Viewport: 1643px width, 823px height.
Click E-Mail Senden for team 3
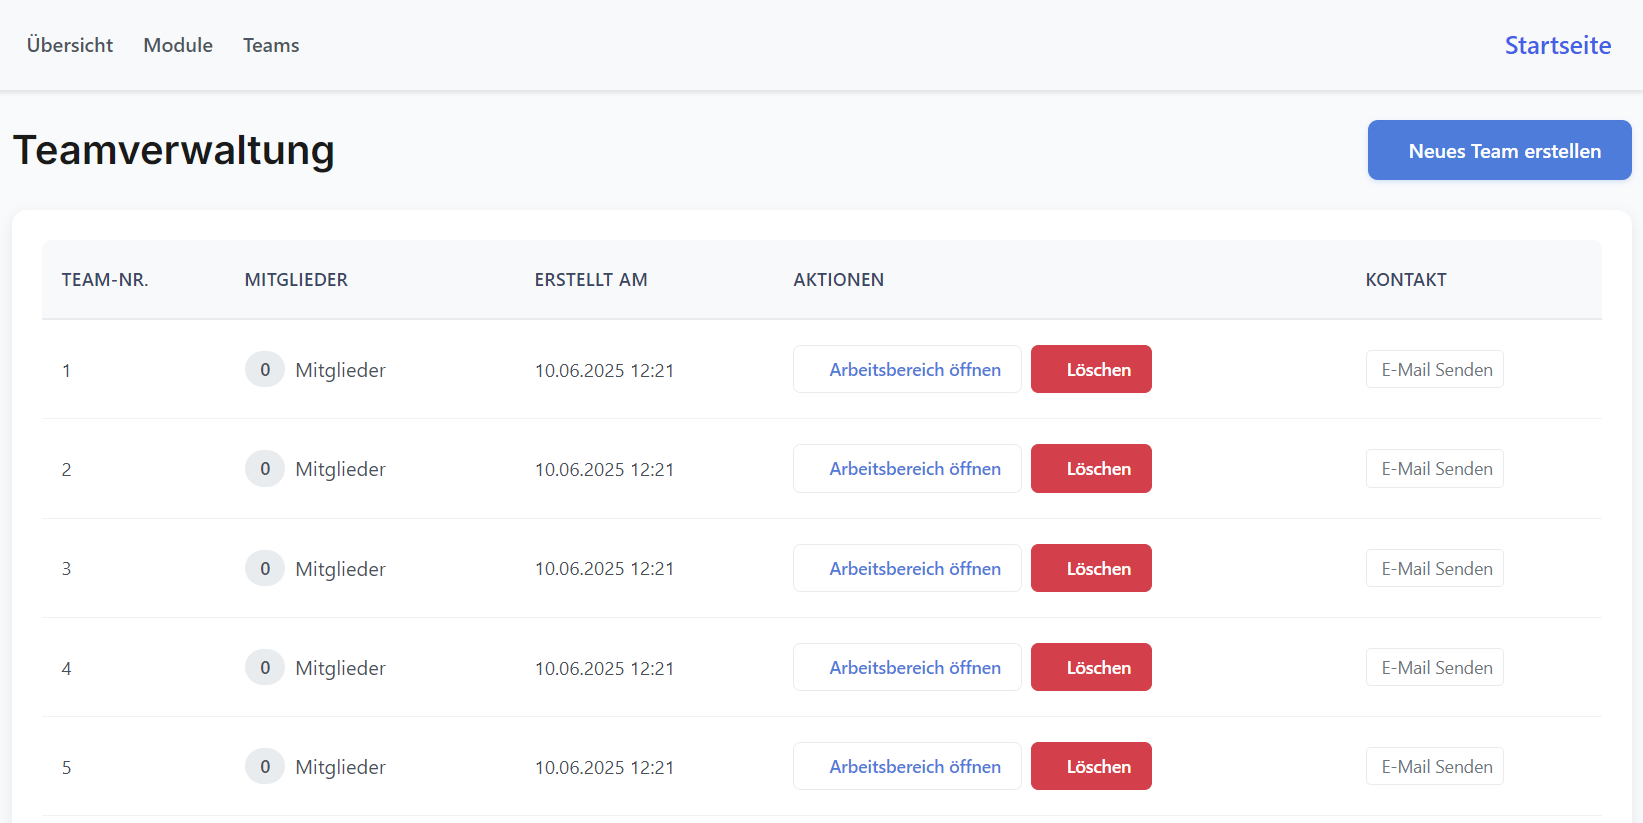pos(1434,568)
